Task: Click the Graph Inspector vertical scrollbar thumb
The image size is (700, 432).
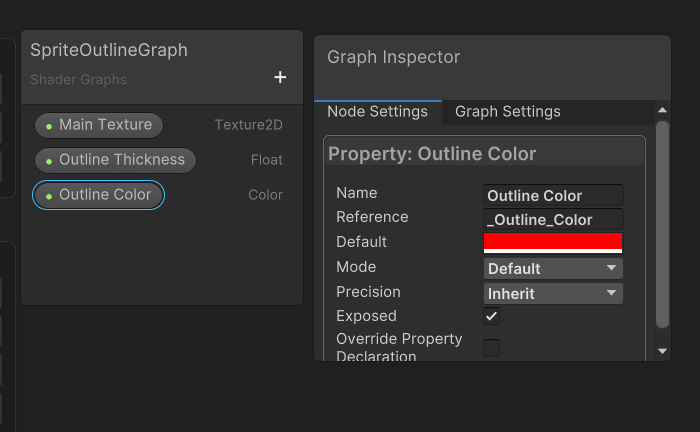Action: [x=662, y=225]
